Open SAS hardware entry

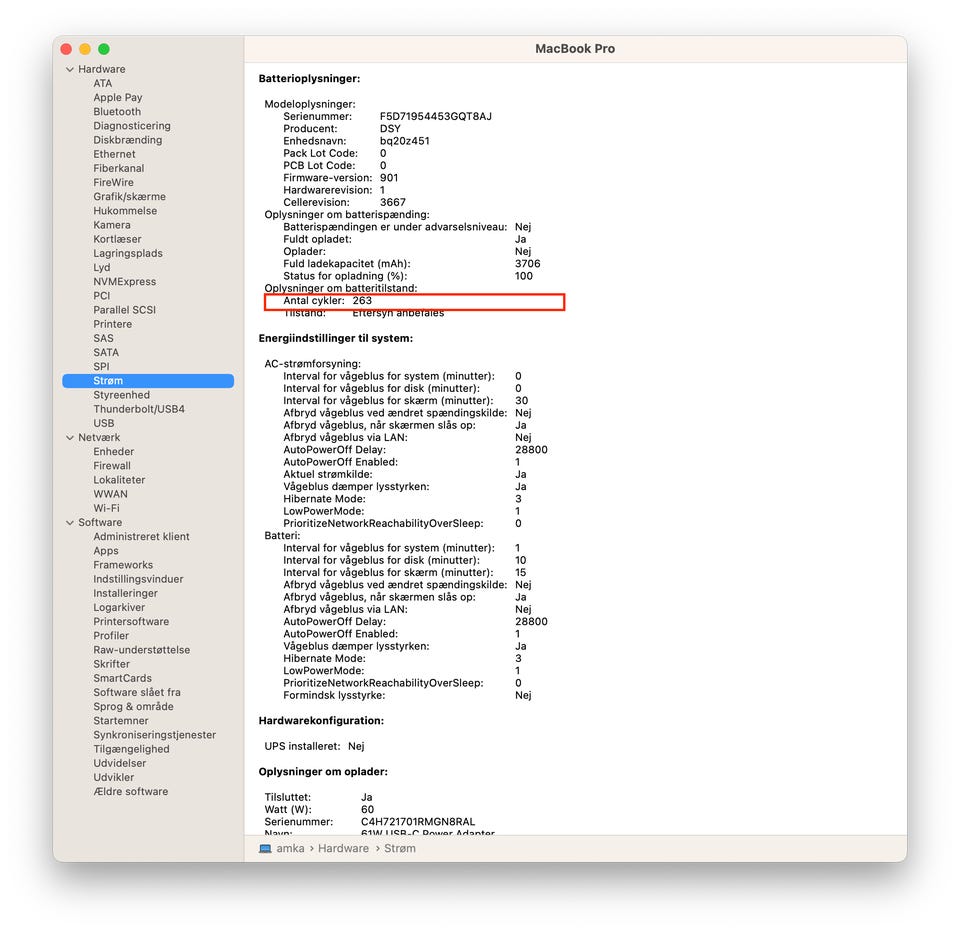point(103,338)
